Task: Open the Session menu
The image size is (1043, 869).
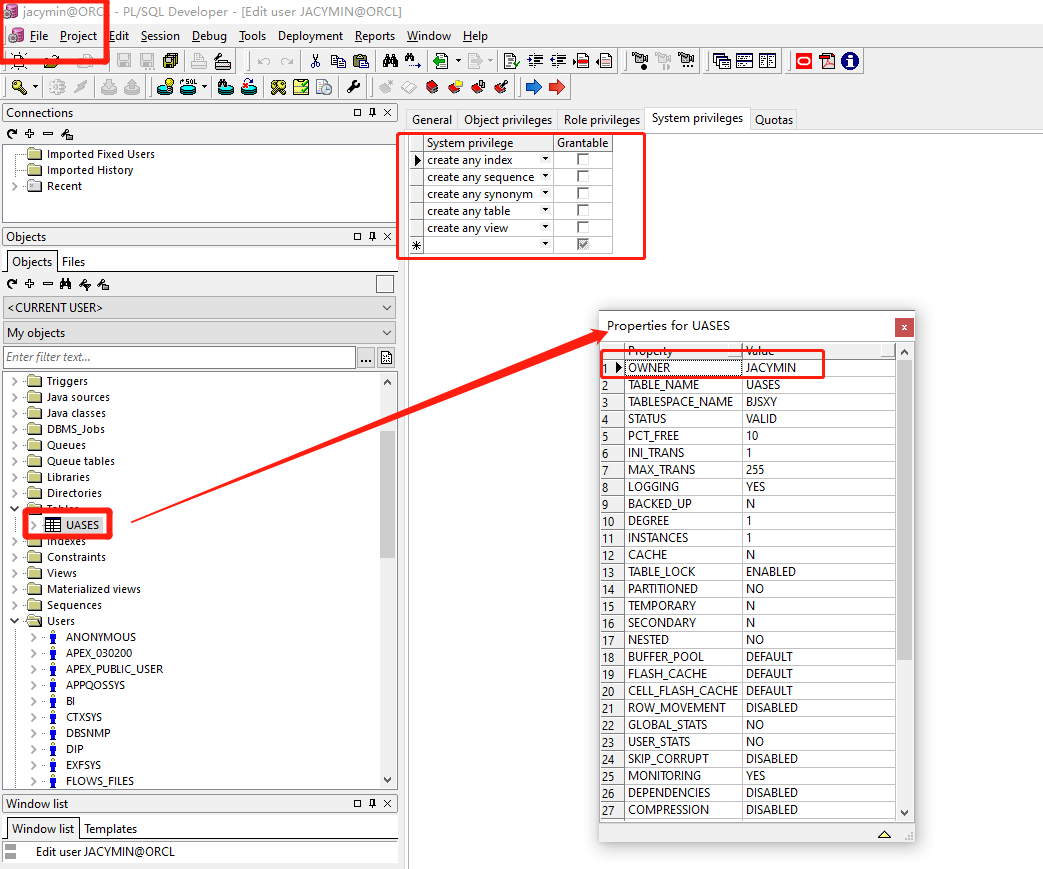Action: [160, 36]
